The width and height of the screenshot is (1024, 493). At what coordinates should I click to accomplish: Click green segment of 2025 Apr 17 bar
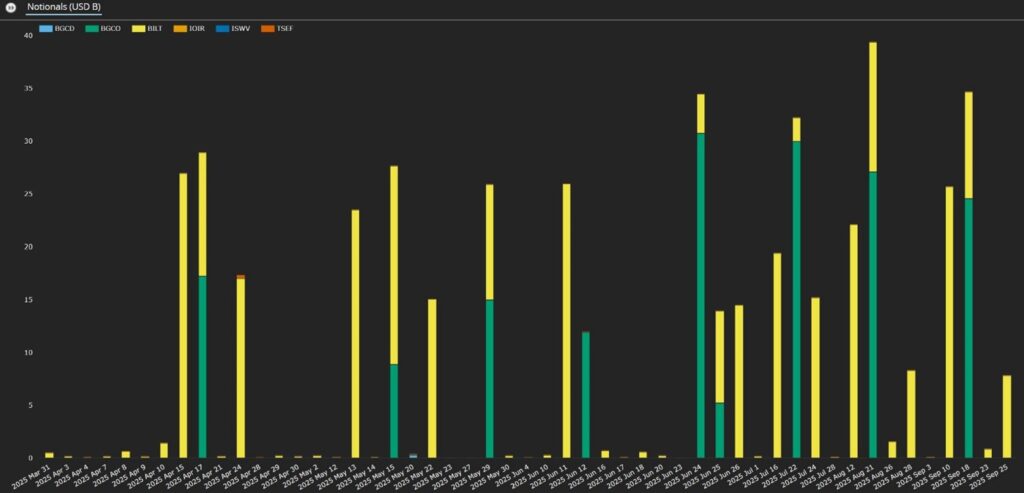[x=203, y=366]
